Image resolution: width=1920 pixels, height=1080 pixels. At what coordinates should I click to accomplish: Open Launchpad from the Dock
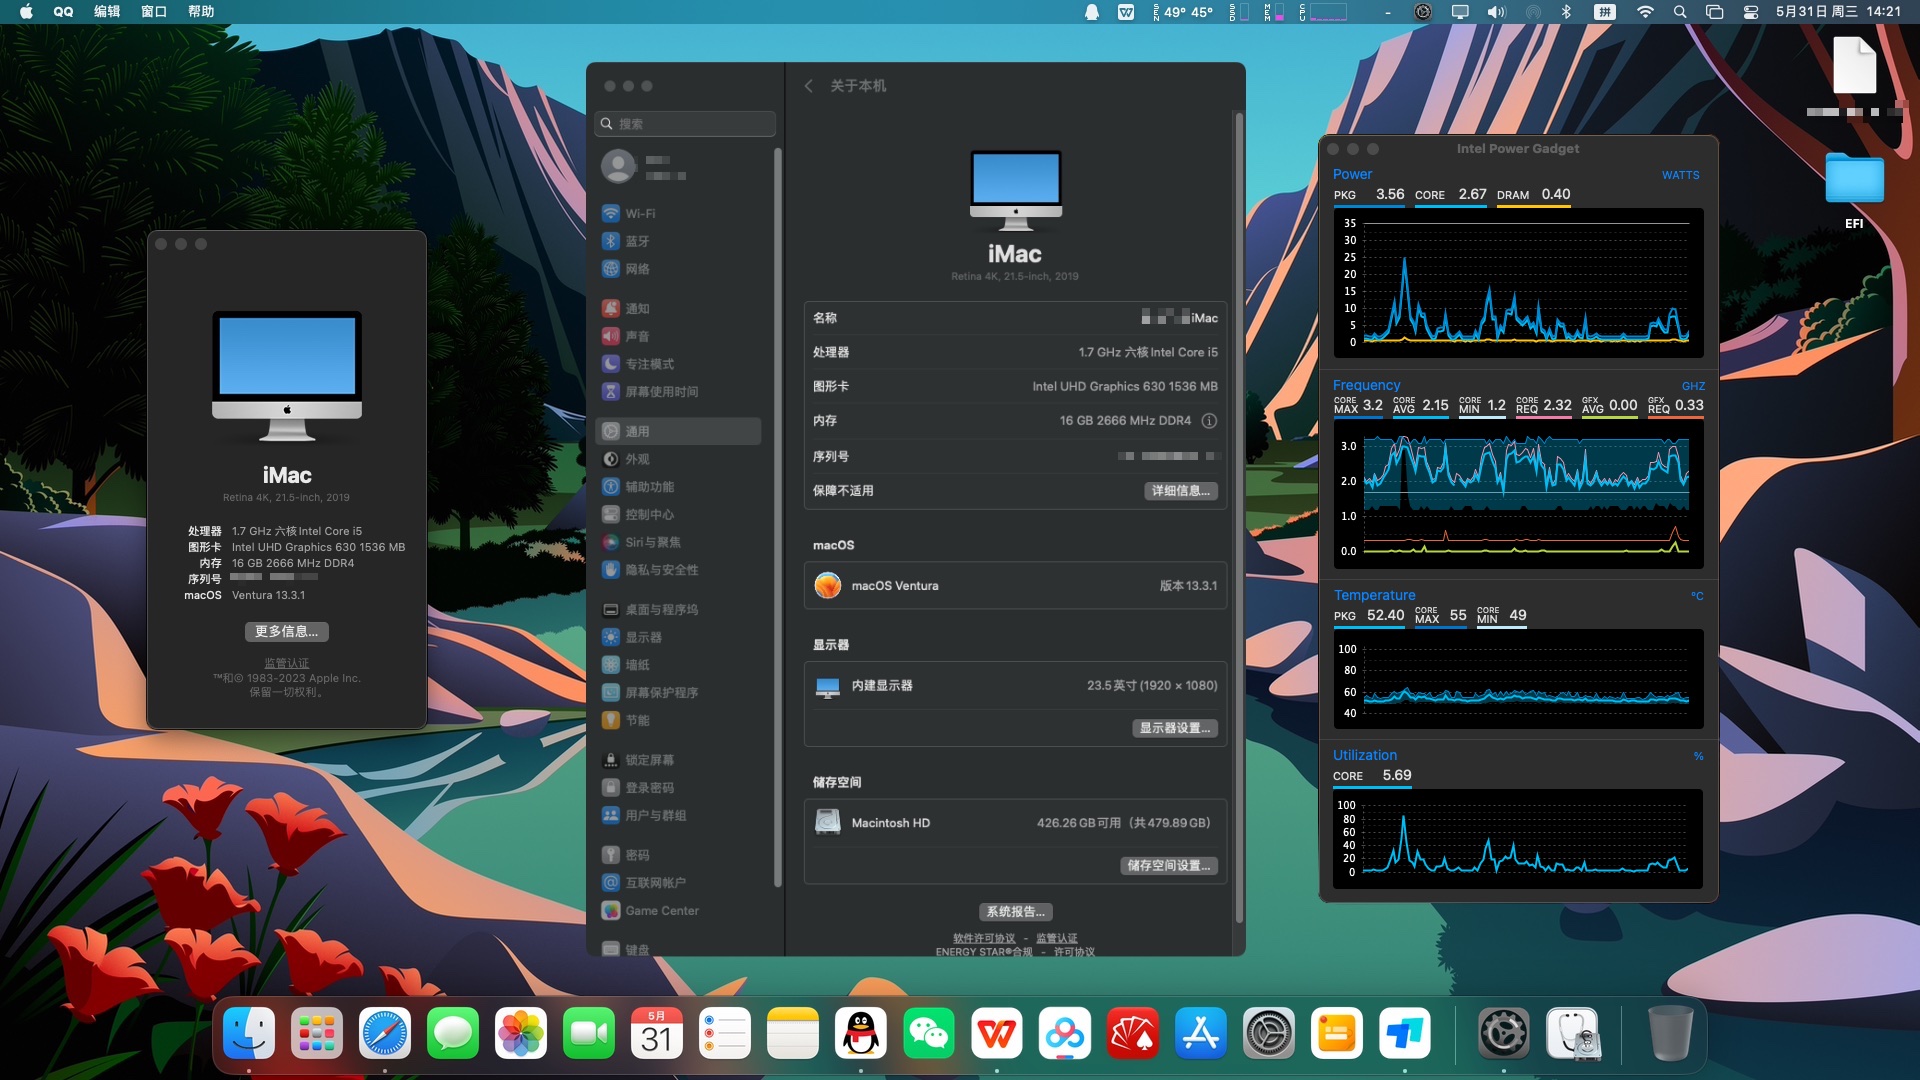tap(317, 1033)
